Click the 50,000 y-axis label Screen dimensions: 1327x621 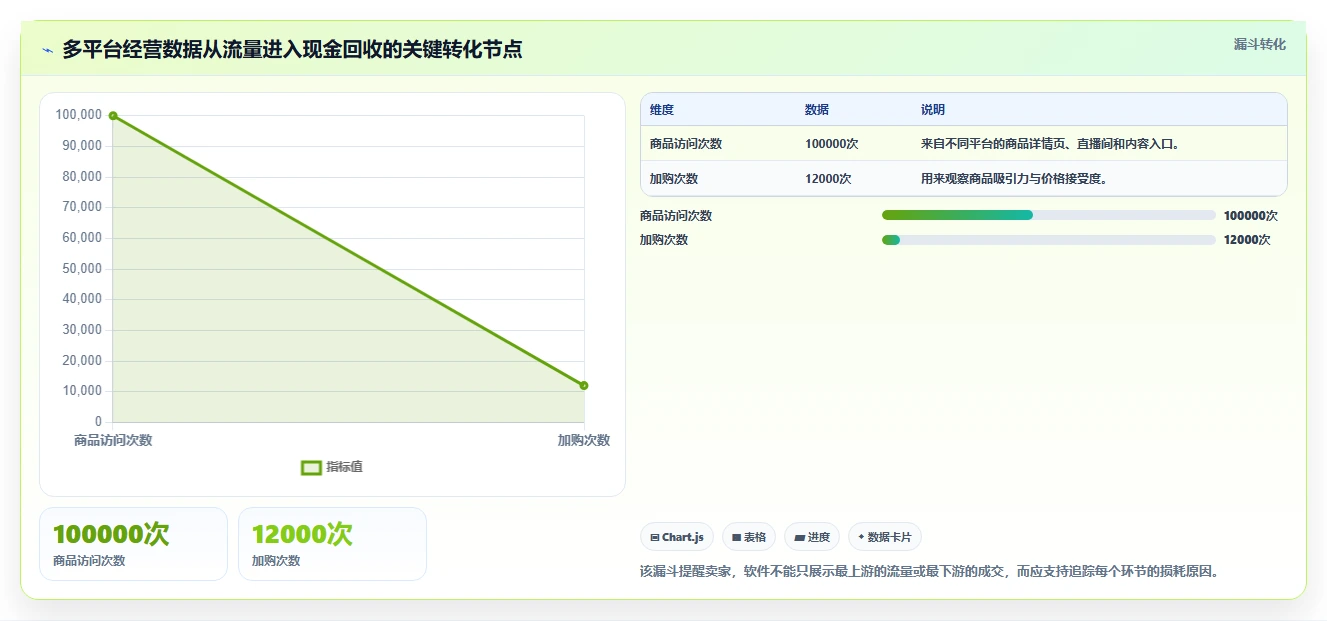click(83, 268)
